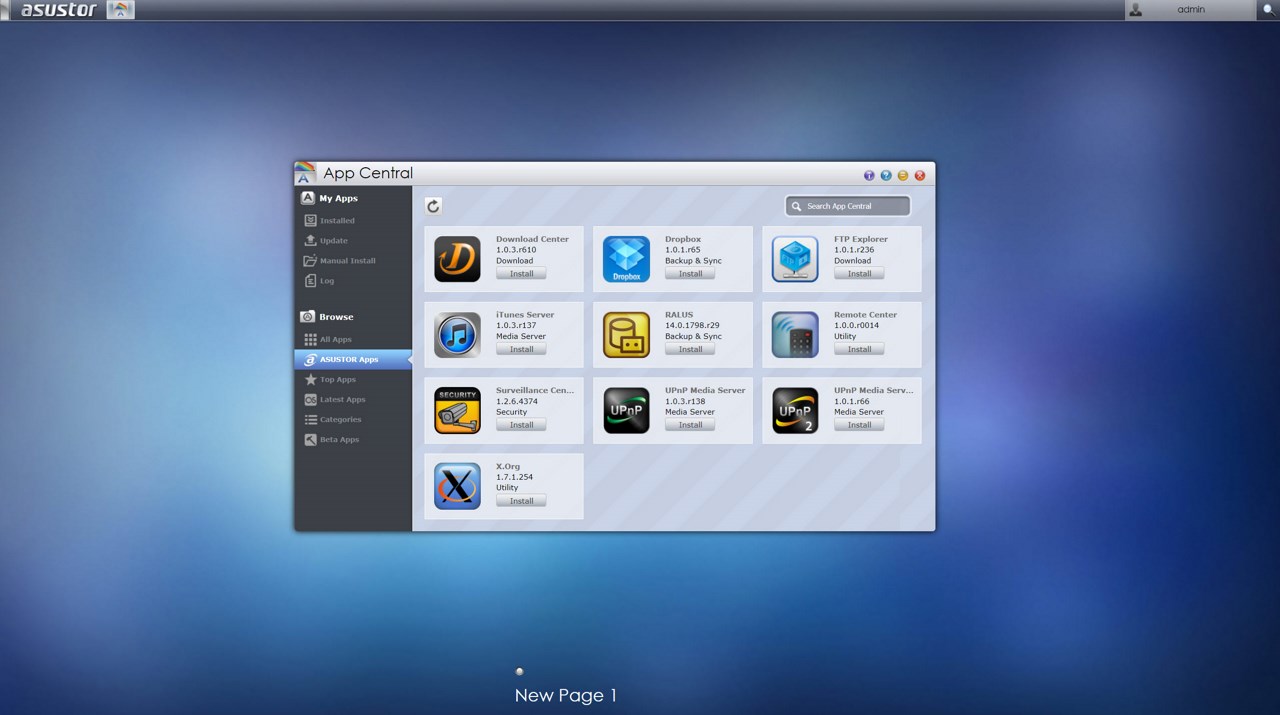Image resolution: width=1280 pixels, height=715 pixels.
Task: Click the My Apps sidebar heading
Action: coord(329,199)
